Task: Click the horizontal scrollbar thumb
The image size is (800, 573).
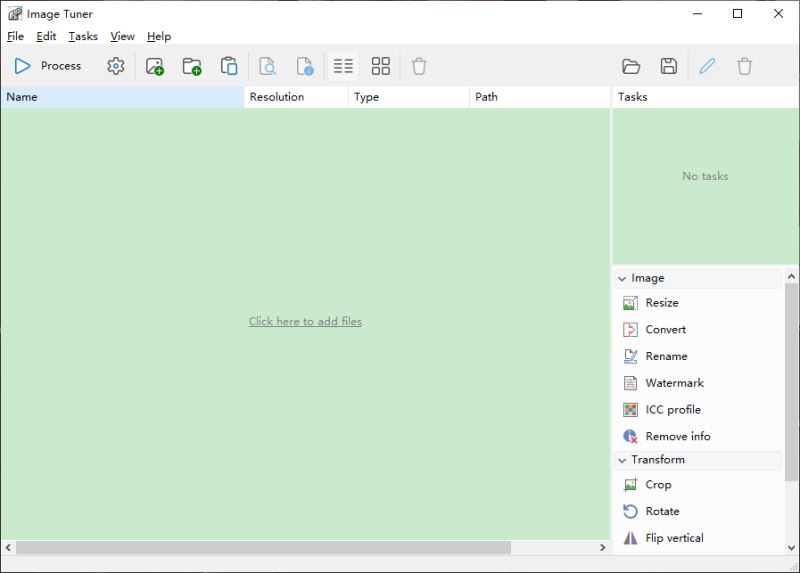Action: [263, 547]
